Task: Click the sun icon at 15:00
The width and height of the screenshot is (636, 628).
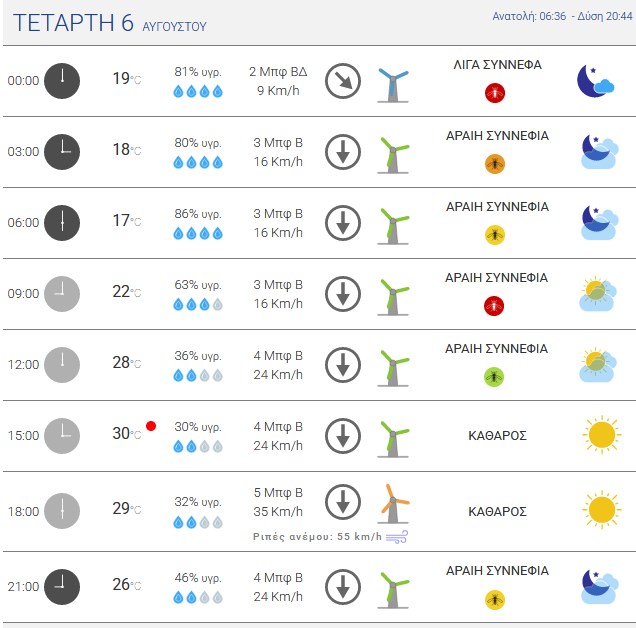Action: tap(602, 434)
